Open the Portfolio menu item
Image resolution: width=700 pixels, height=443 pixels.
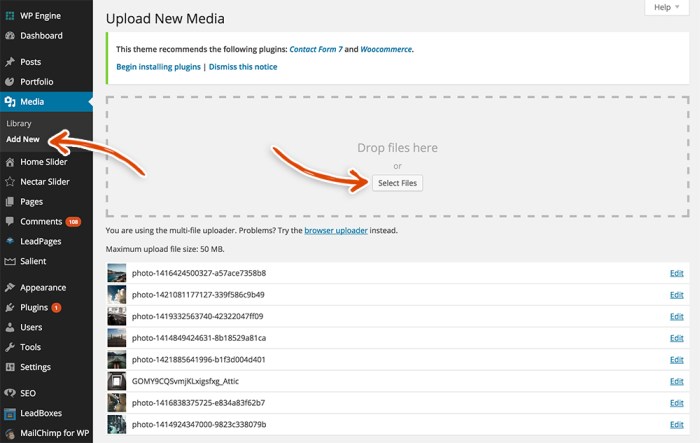coord(37,82)
